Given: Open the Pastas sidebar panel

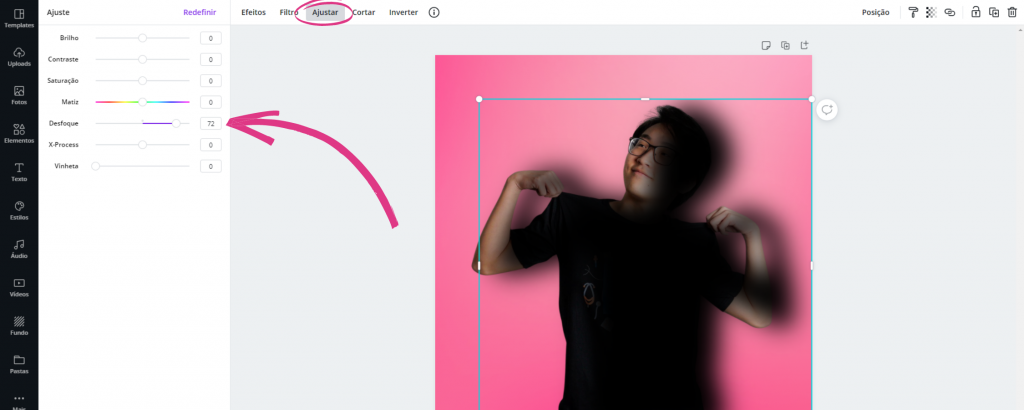Looking at the screenshot, I should [x=19, y=364].
